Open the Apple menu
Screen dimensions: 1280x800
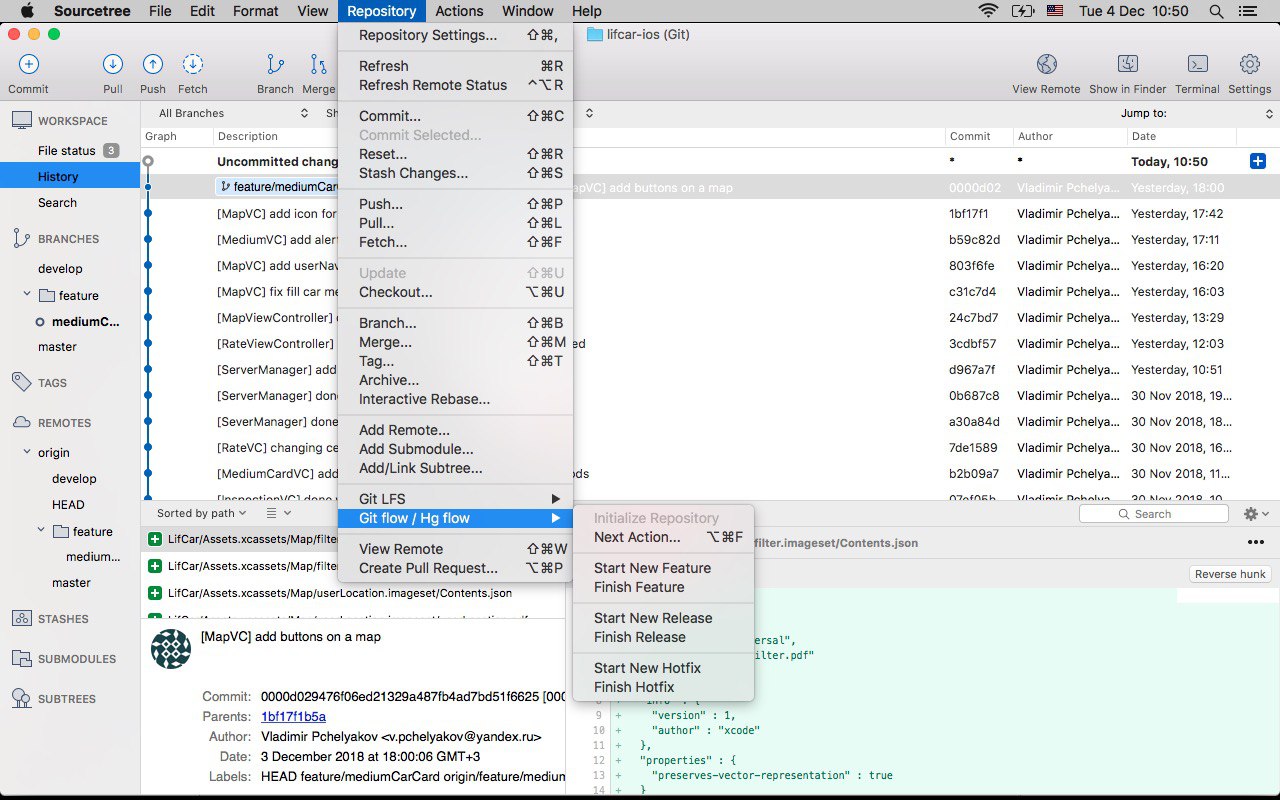(x=27, y=11)
